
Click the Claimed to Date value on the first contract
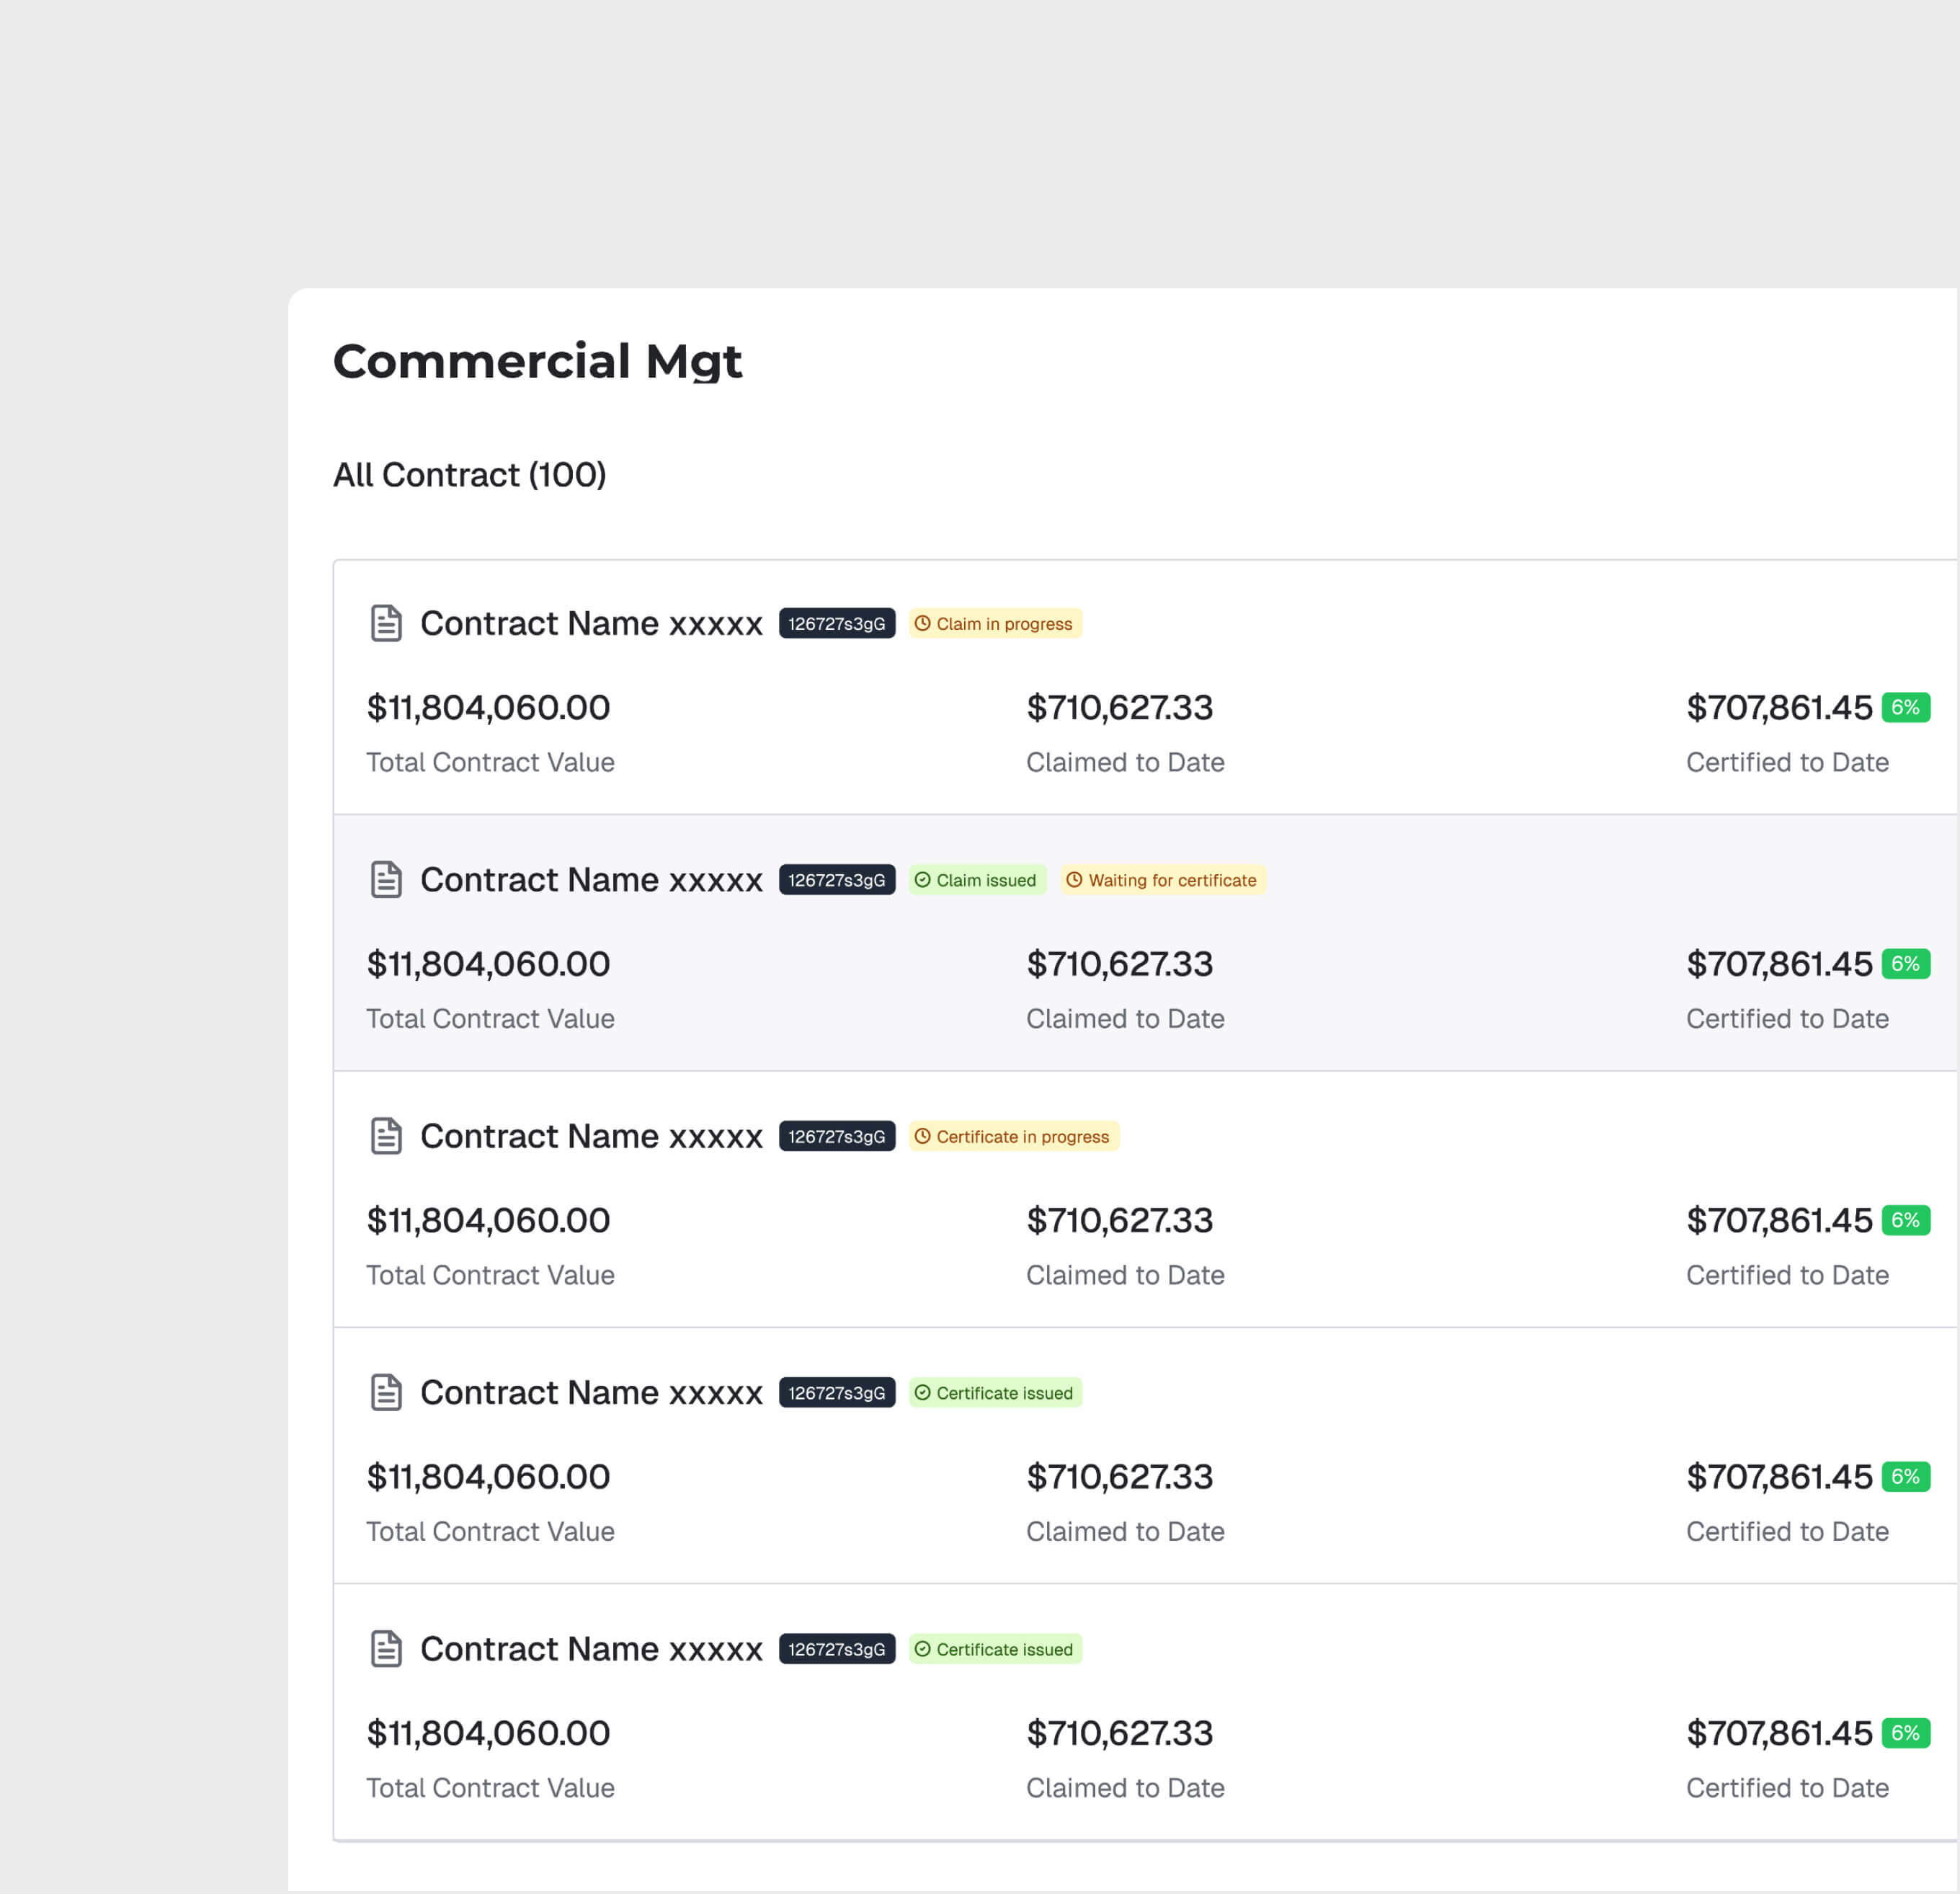[x=1120, y=707]
